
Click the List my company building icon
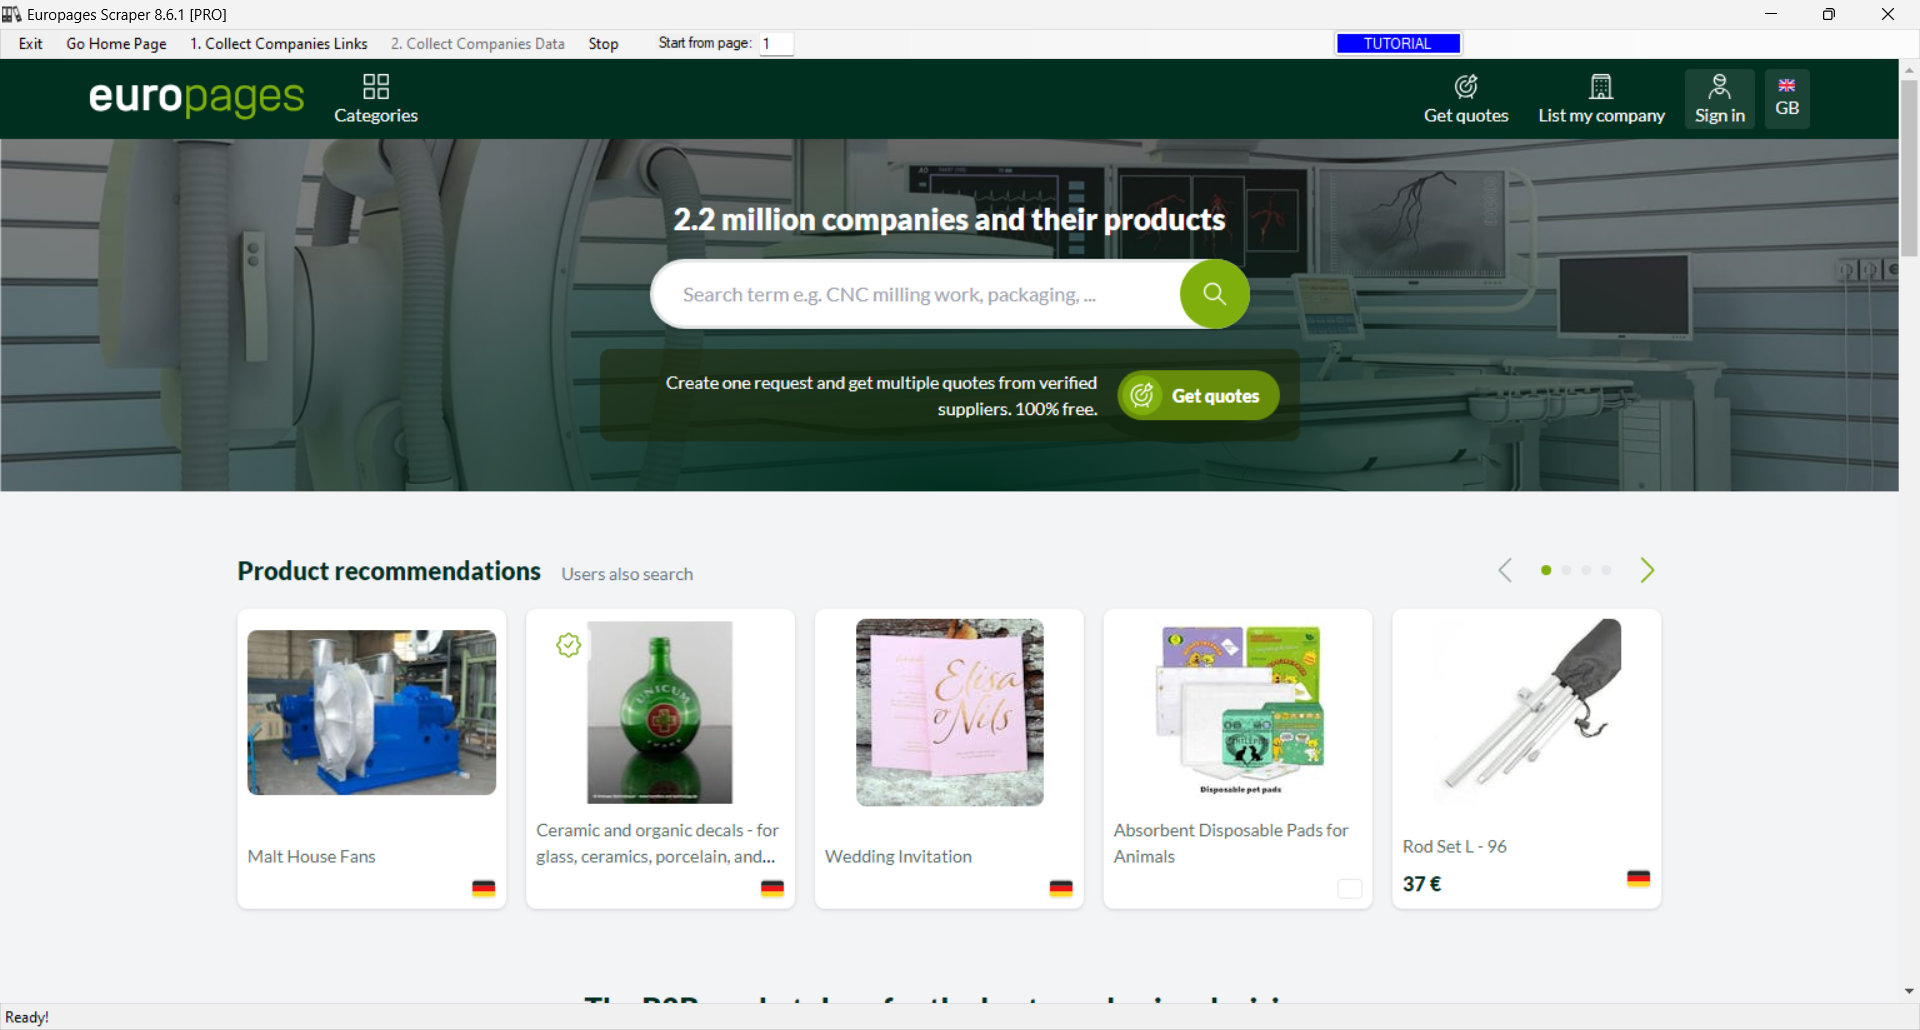coord(1601,87)
